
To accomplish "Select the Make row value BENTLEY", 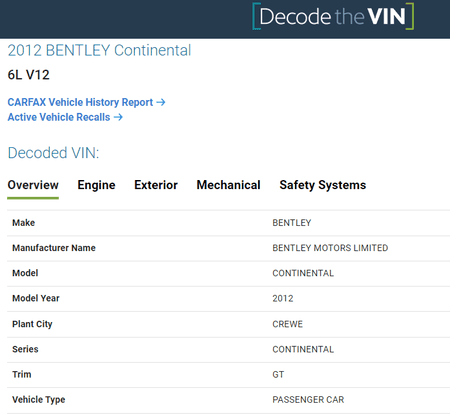I will pos(292,223).
